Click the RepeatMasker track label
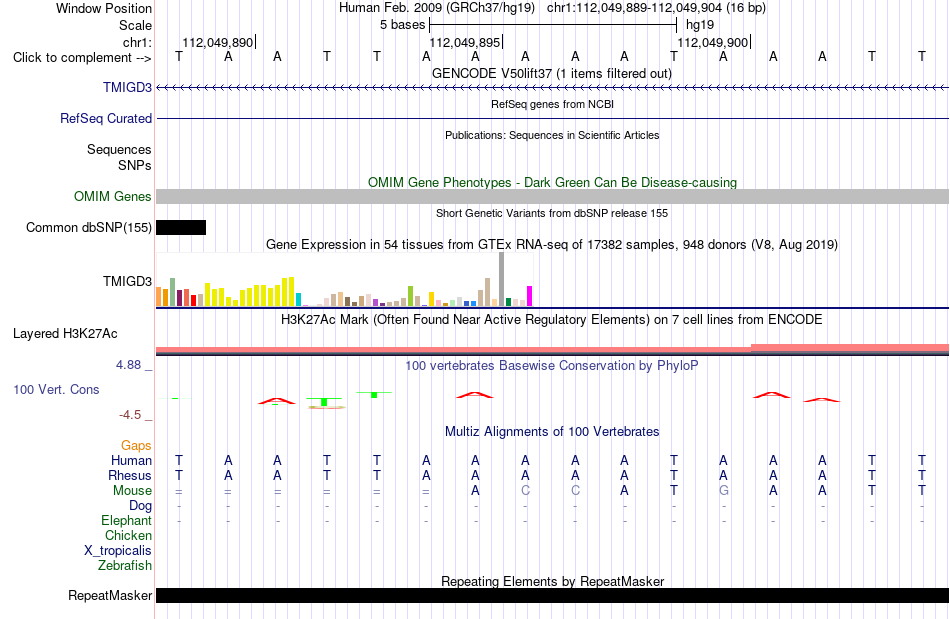The width and height of the screenshot is (950, 619). (x=110, y=595)
